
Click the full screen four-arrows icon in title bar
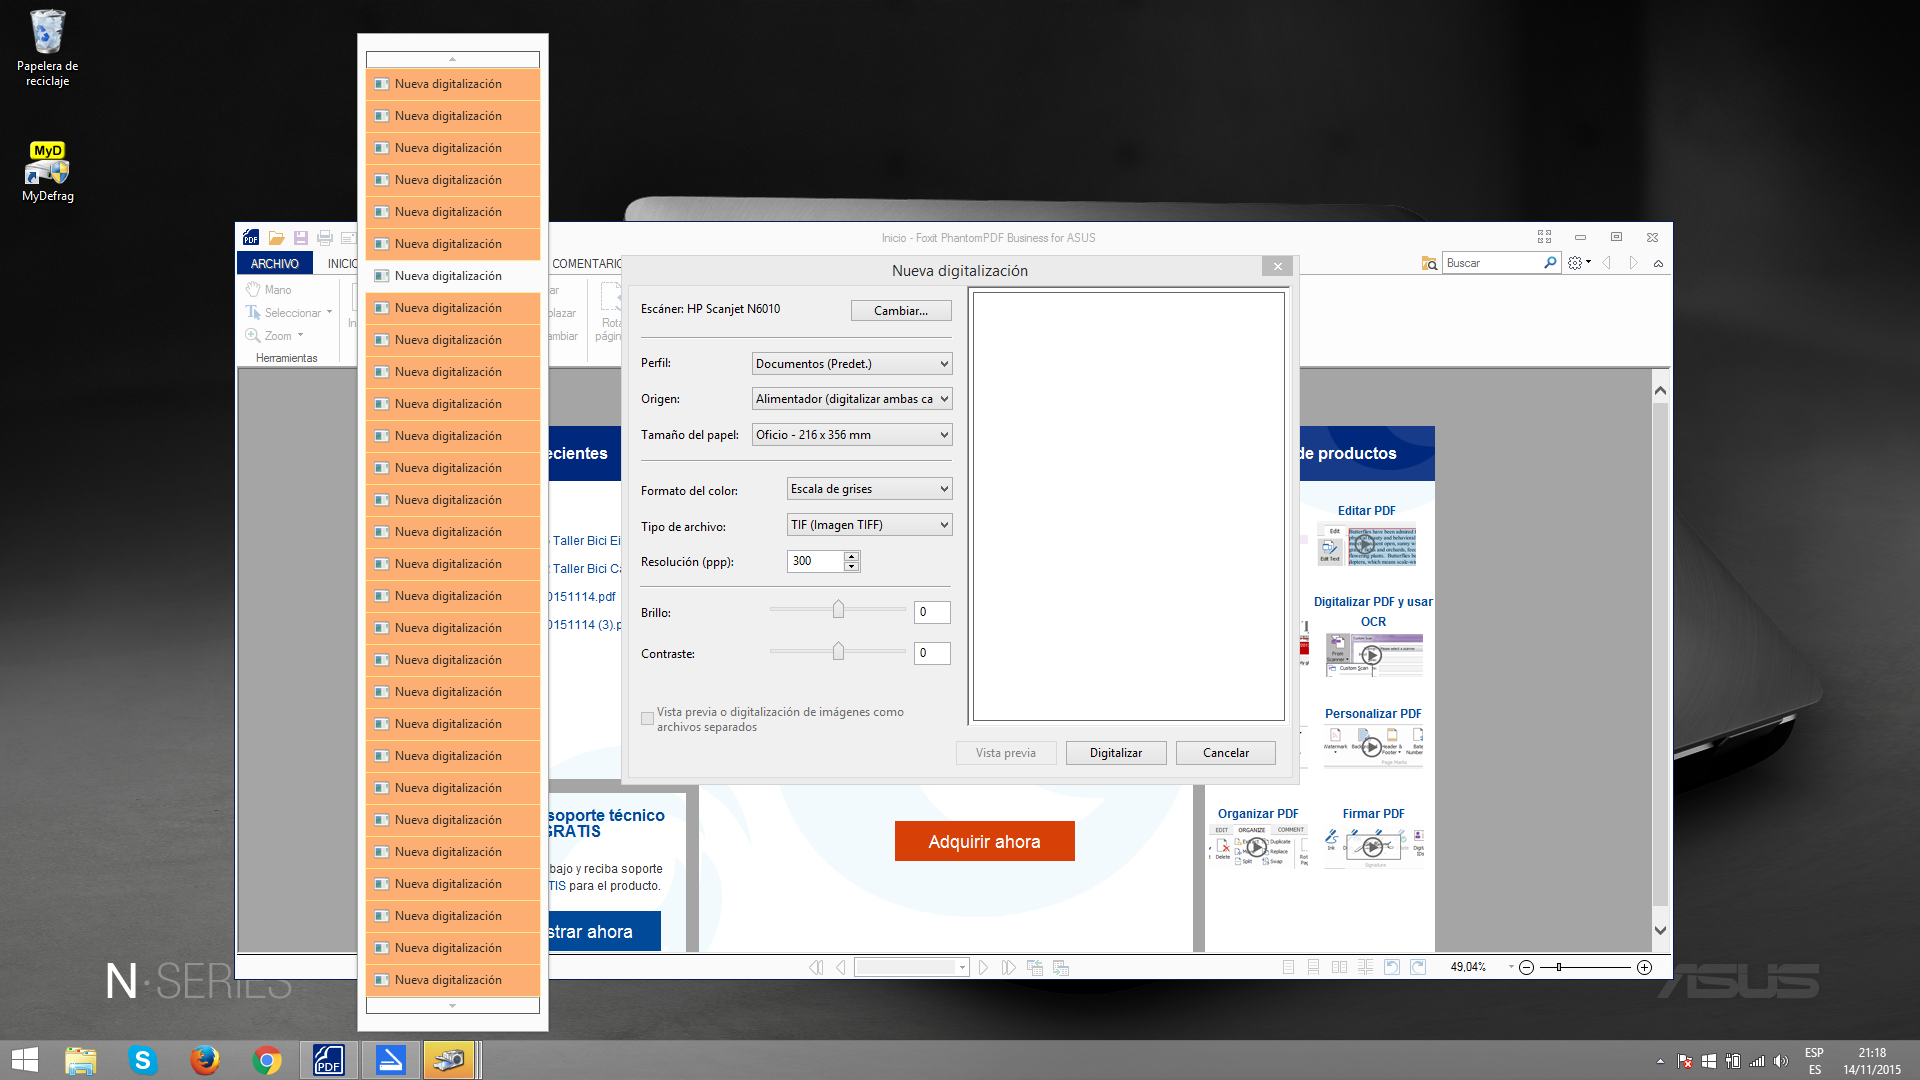tap(1544, 237)
